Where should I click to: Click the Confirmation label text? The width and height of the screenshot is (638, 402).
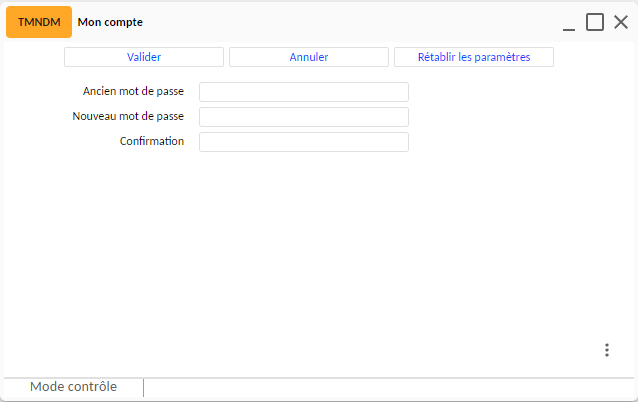click(x=152, y=141)
